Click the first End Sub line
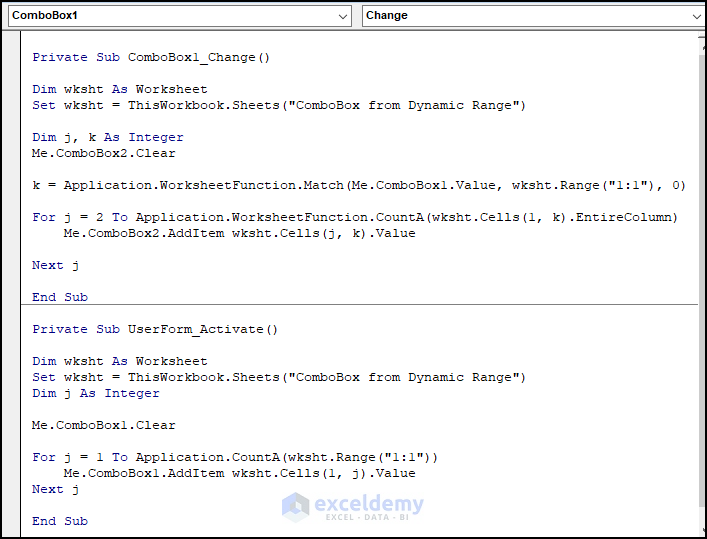The height and width of the screenshot is (539, 707). pos(60,297)
